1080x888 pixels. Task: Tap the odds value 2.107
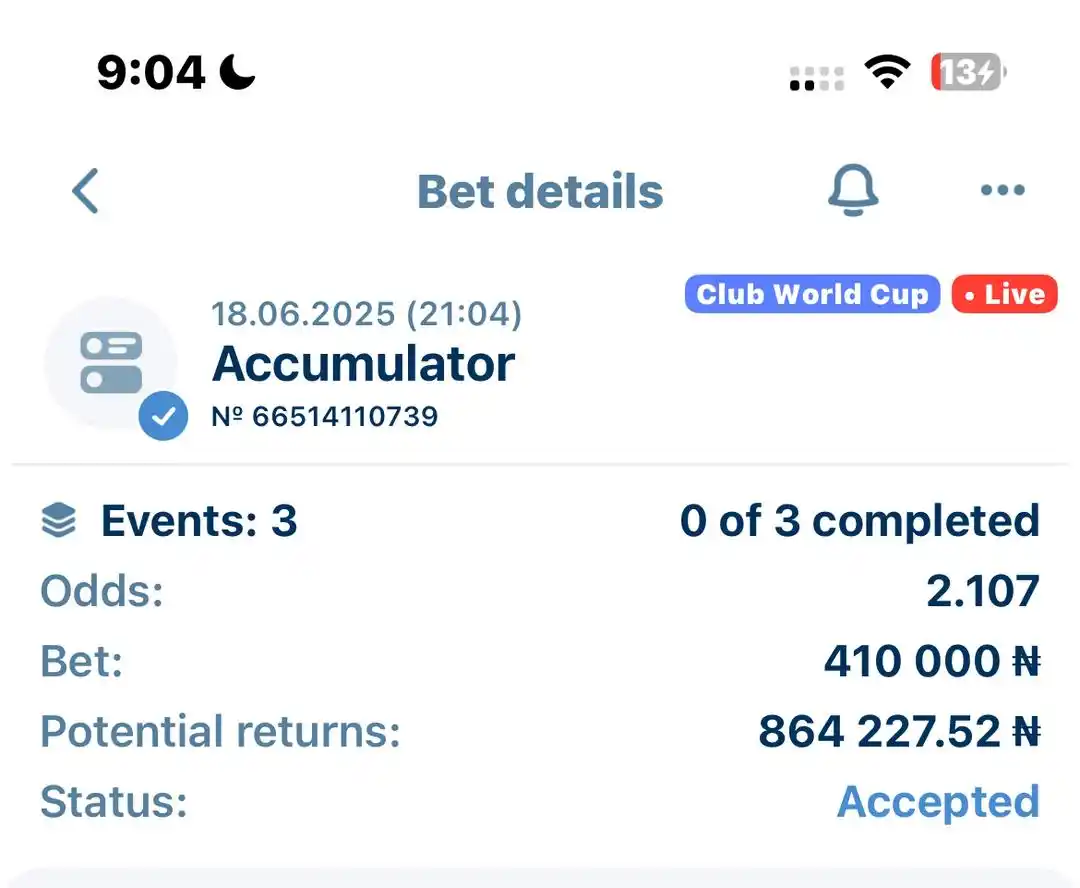pyautogui.click(x=983, y=590)
